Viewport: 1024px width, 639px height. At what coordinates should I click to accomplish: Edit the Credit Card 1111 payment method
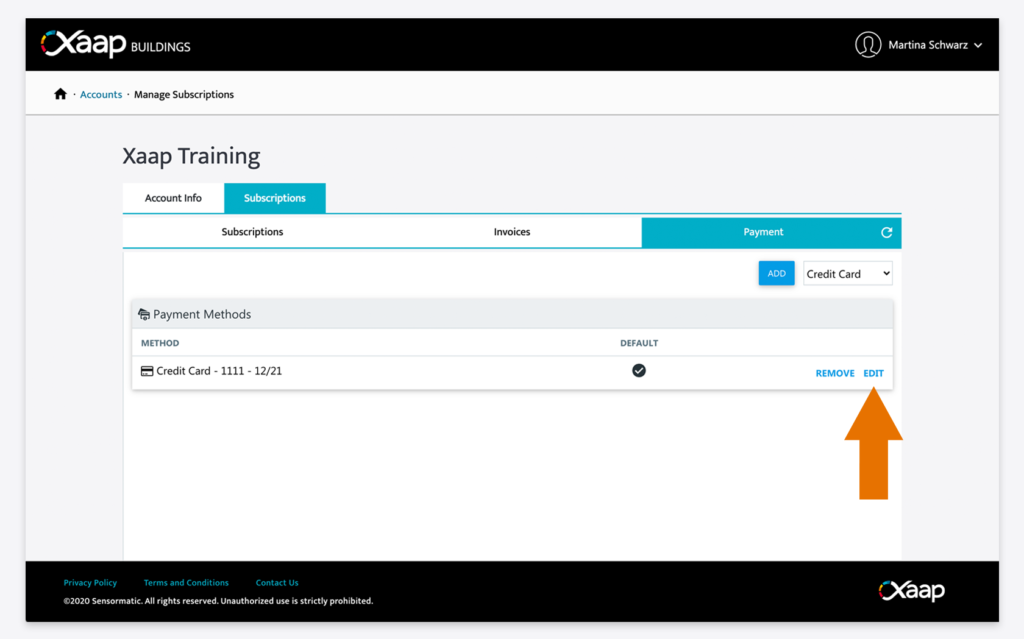pos(873,373)
